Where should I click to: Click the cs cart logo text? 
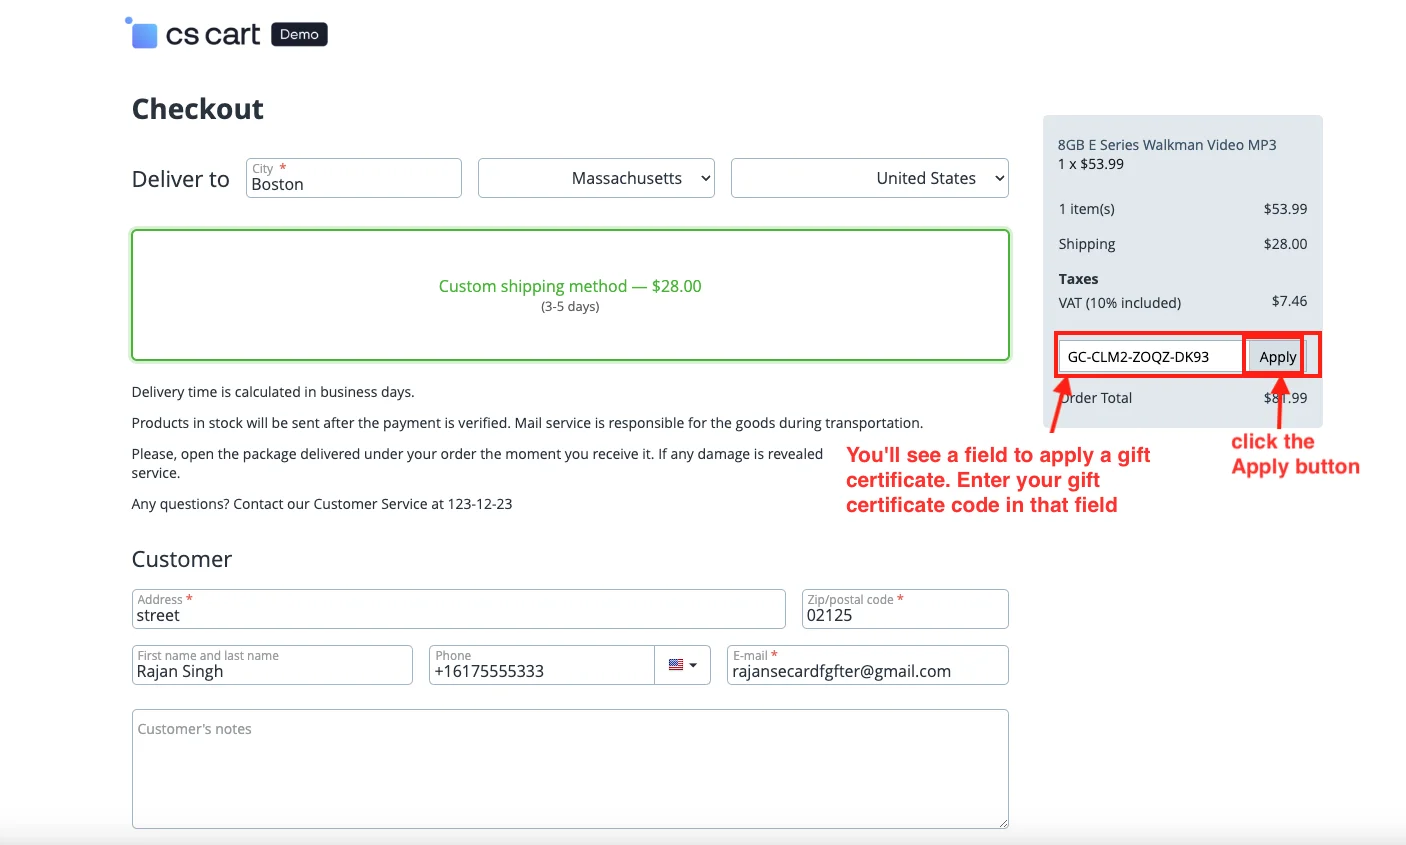[x=213, y=35]
